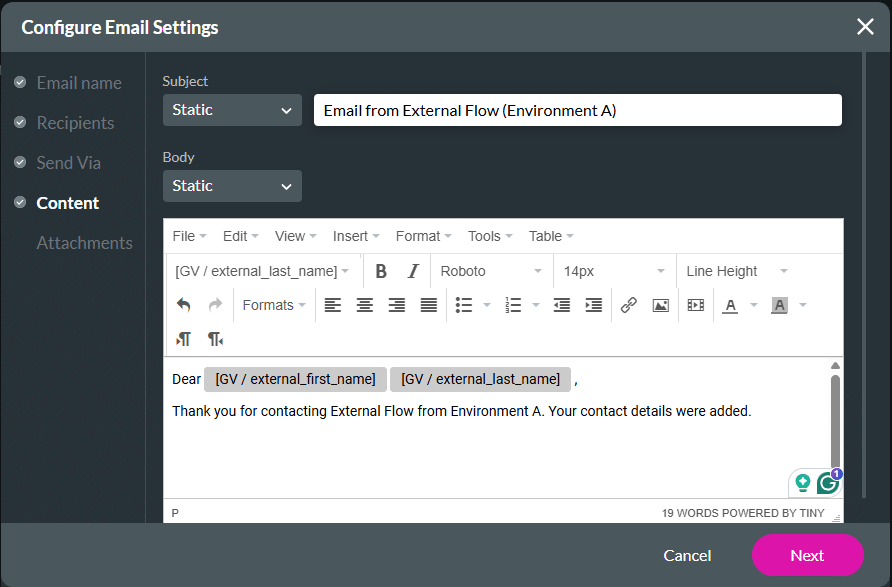Toggle bulleted list formatting
The width and height of the screenshot is (892, 587).
tap(465, 305)
